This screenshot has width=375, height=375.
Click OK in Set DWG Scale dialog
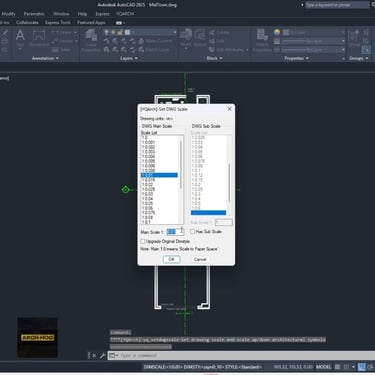point(172,259)
